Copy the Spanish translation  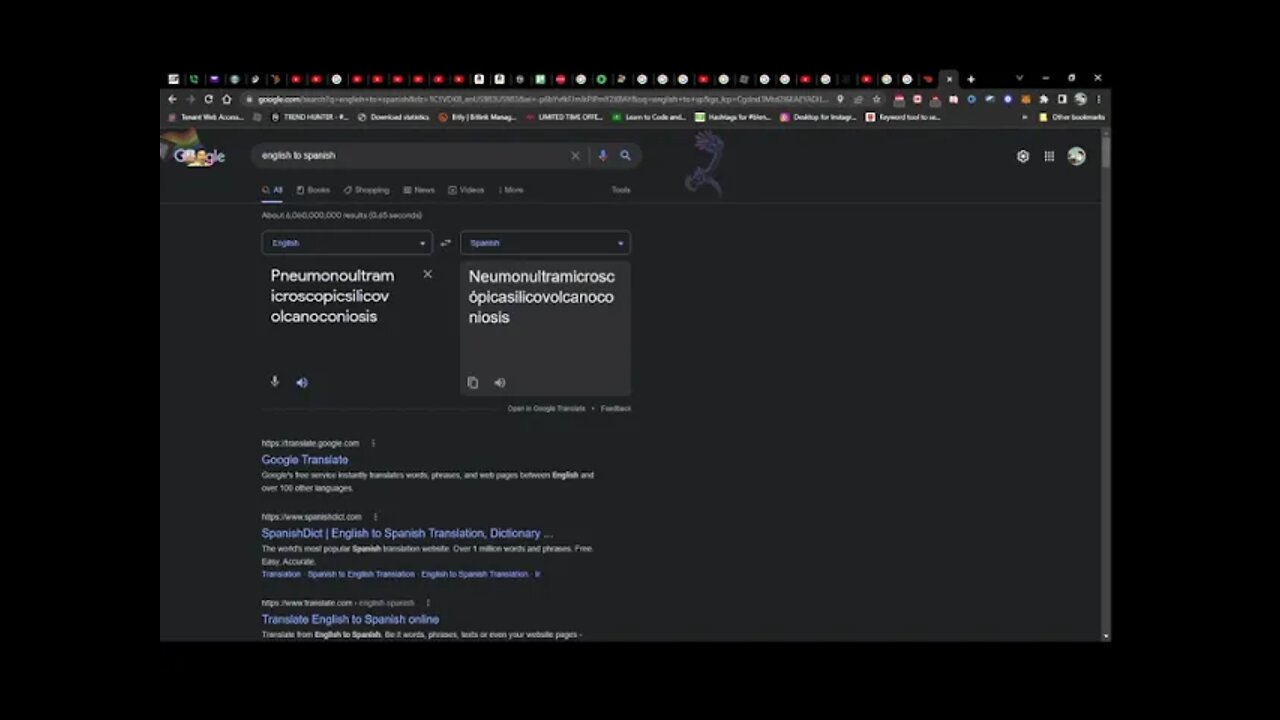pos(473,383)
